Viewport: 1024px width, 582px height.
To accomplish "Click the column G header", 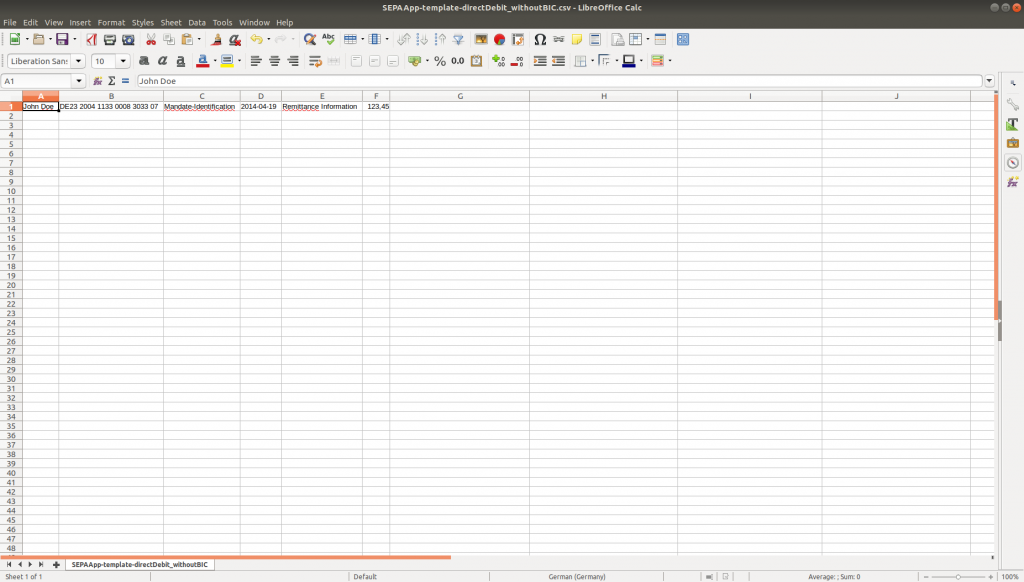I will pos(459,96).
